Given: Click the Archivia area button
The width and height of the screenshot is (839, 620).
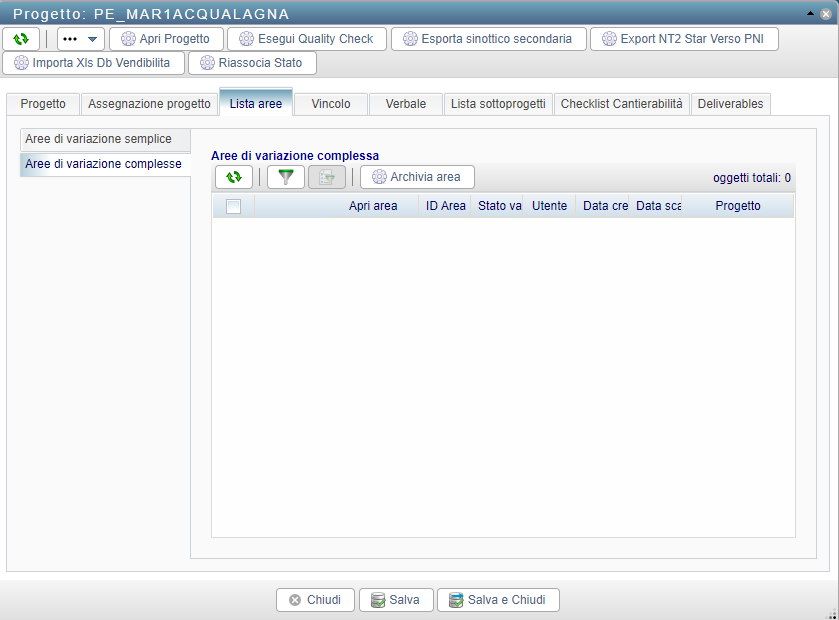Looking at the screenshot, I should point(416,177).
